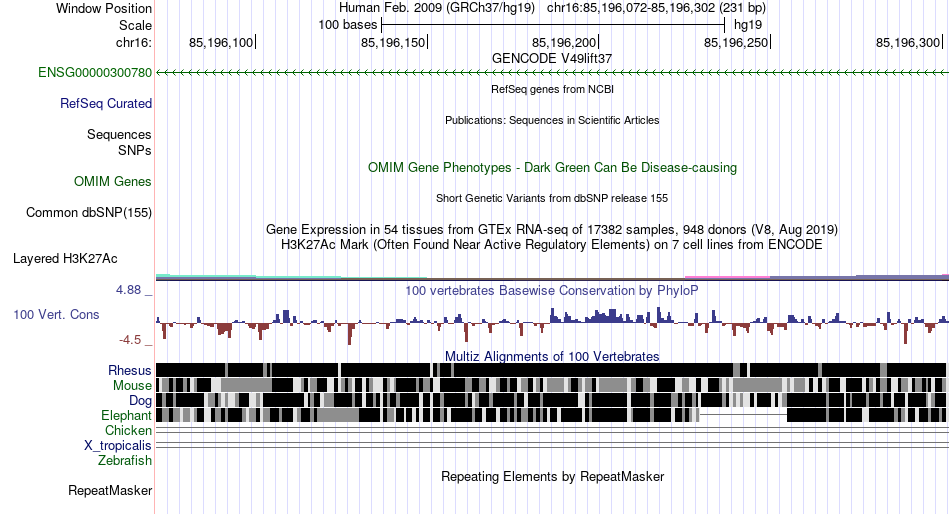Image resolution: width=950 pixels, height=514 pixels.
Task: Select the Sequences track label
Action: 119,135
